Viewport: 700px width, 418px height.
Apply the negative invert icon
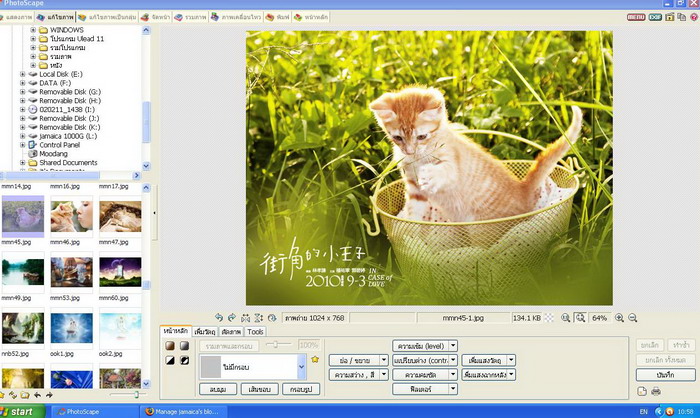point(184,360)
